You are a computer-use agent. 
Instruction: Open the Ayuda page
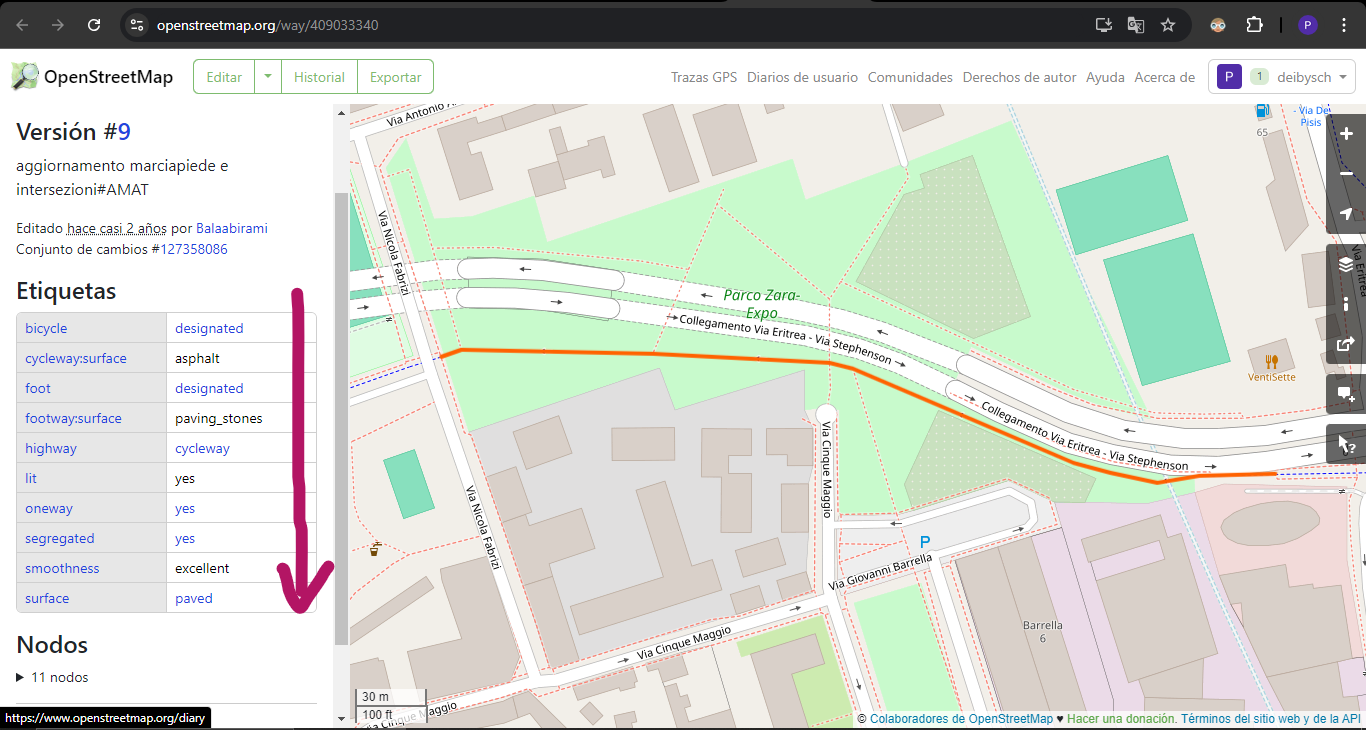(x=1105, y=77)
